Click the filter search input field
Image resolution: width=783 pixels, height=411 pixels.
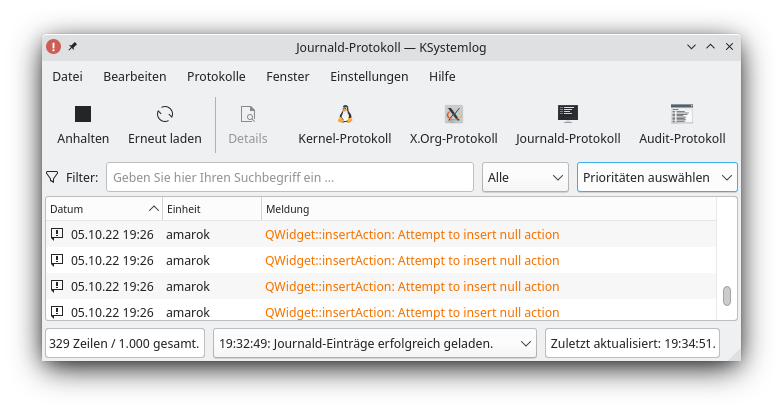[290, 177]
